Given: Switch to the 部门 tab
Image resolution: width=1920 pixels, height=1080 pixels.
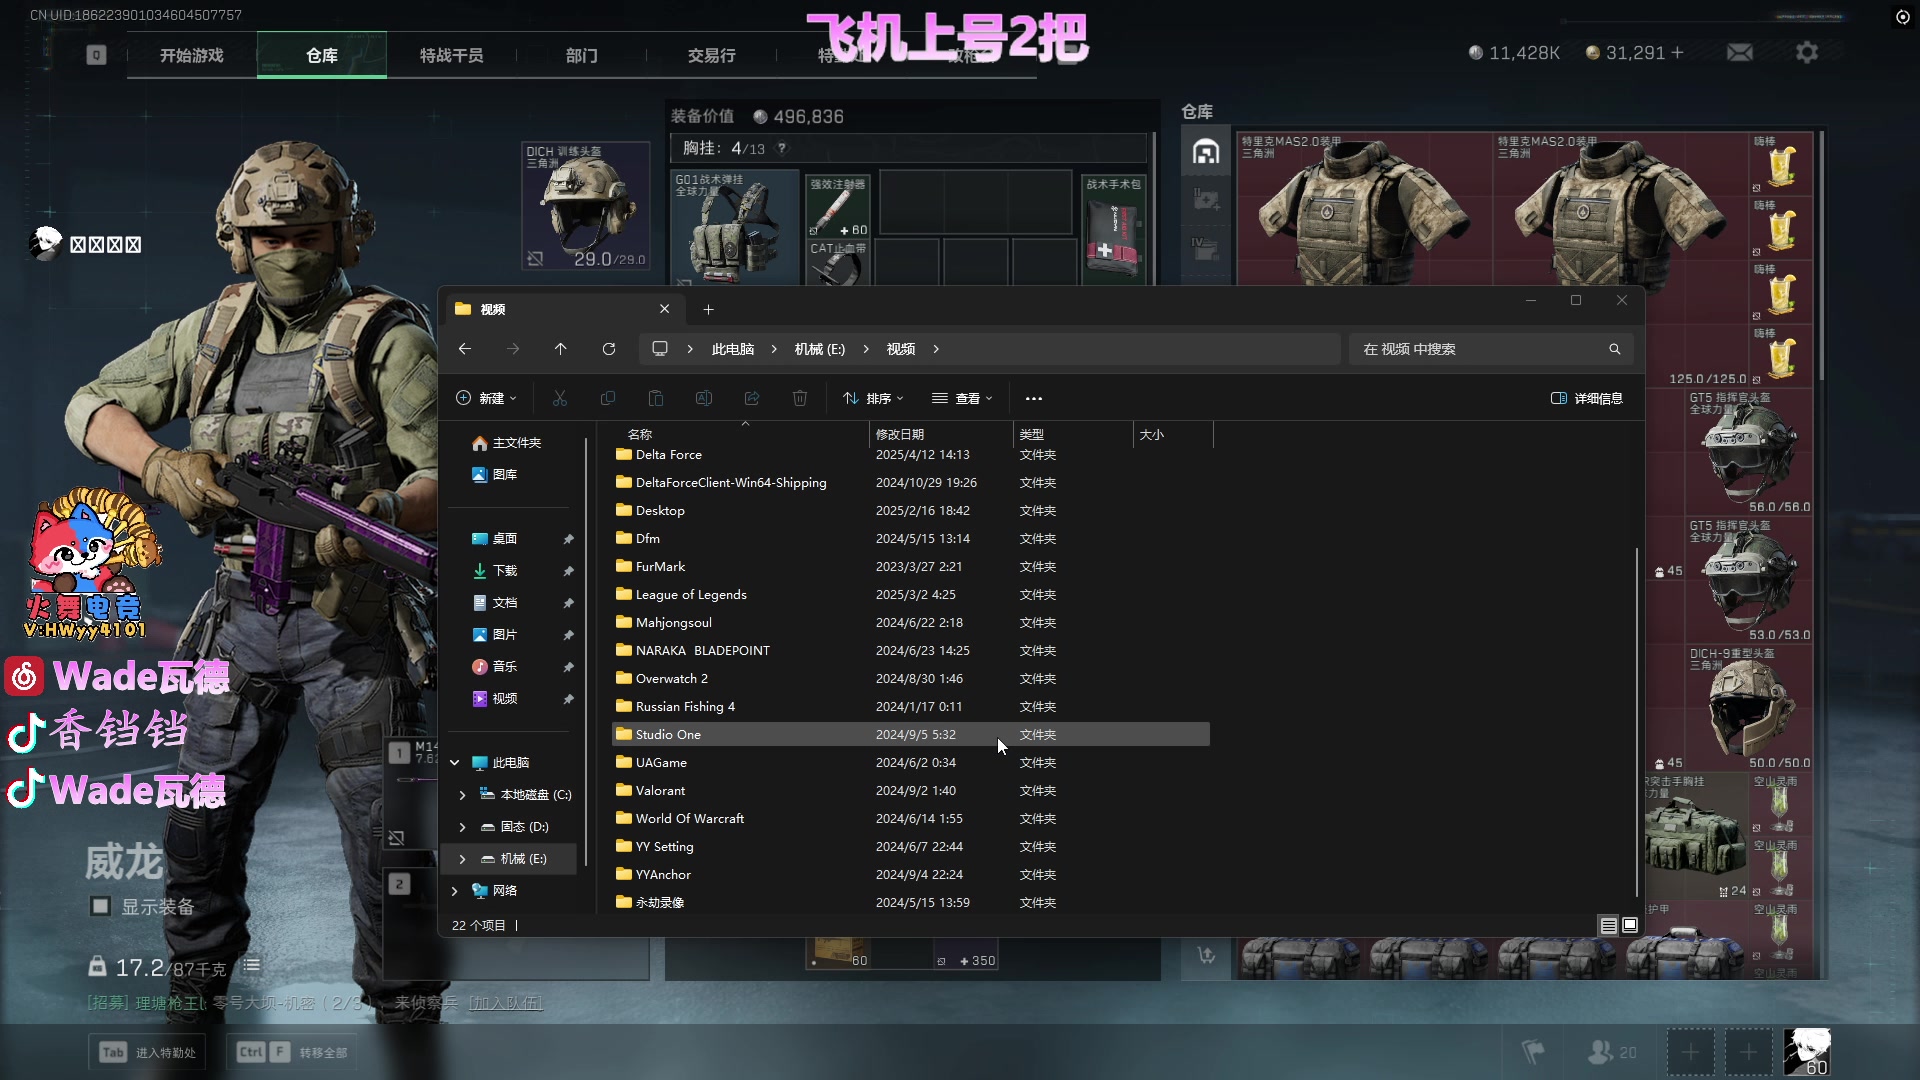Looking at the screenshot, I should (581, 55).
